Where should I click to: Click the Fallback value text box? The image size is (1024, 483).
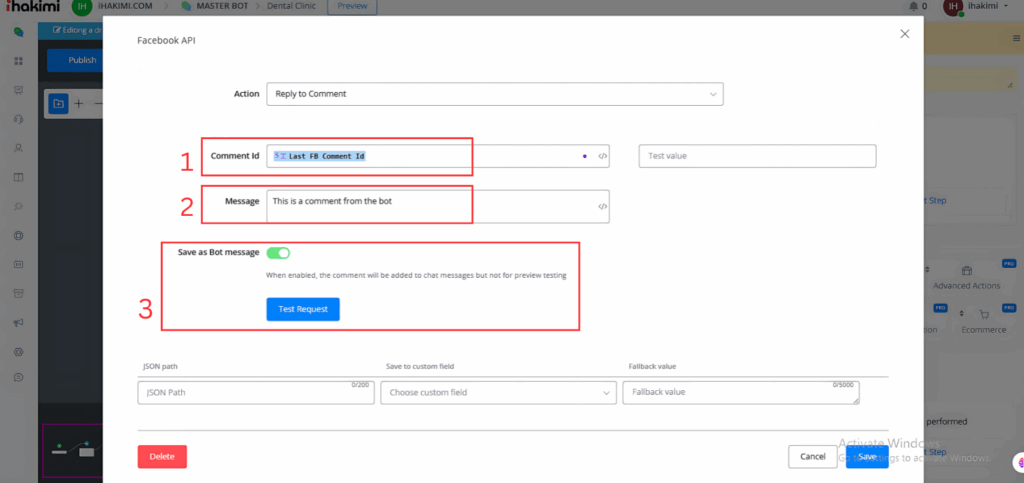(740, 393)
